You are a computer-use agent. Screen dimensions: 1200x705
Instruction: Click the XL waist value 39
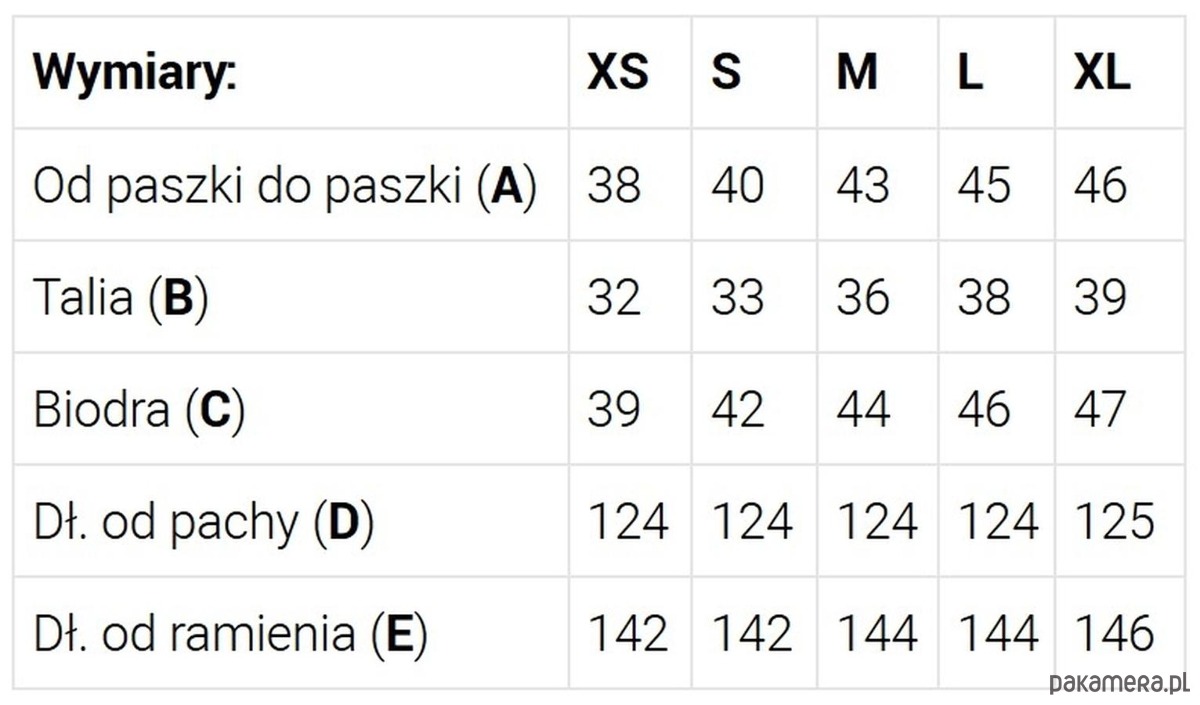point(1100,298)
